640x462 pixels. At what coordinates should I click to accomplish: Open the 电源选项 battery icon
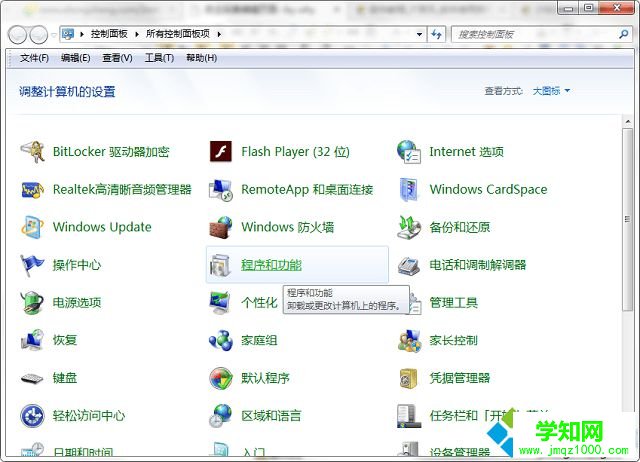[x=33, y=302]
